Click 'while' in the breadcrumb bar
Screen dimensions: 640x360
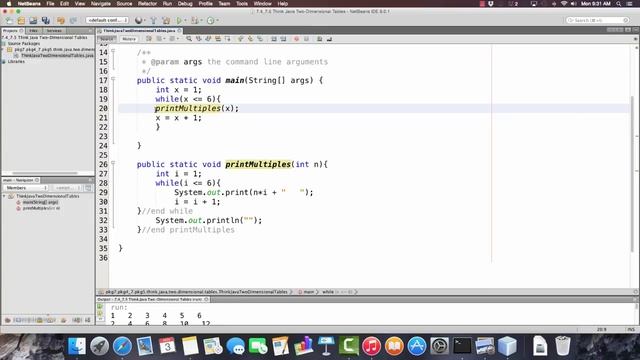coord(328,292)
